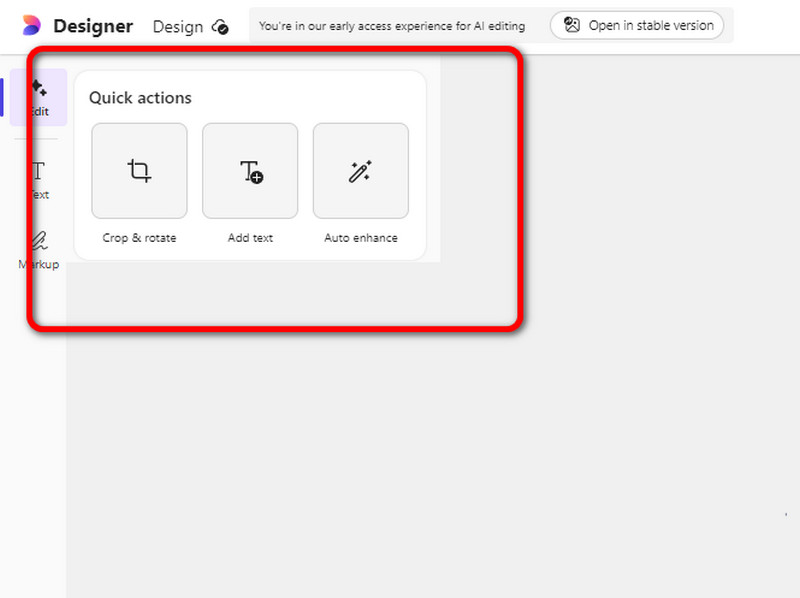800x598 pixels.
Task: Click the Designer logo icon
Action: [31, 26]
